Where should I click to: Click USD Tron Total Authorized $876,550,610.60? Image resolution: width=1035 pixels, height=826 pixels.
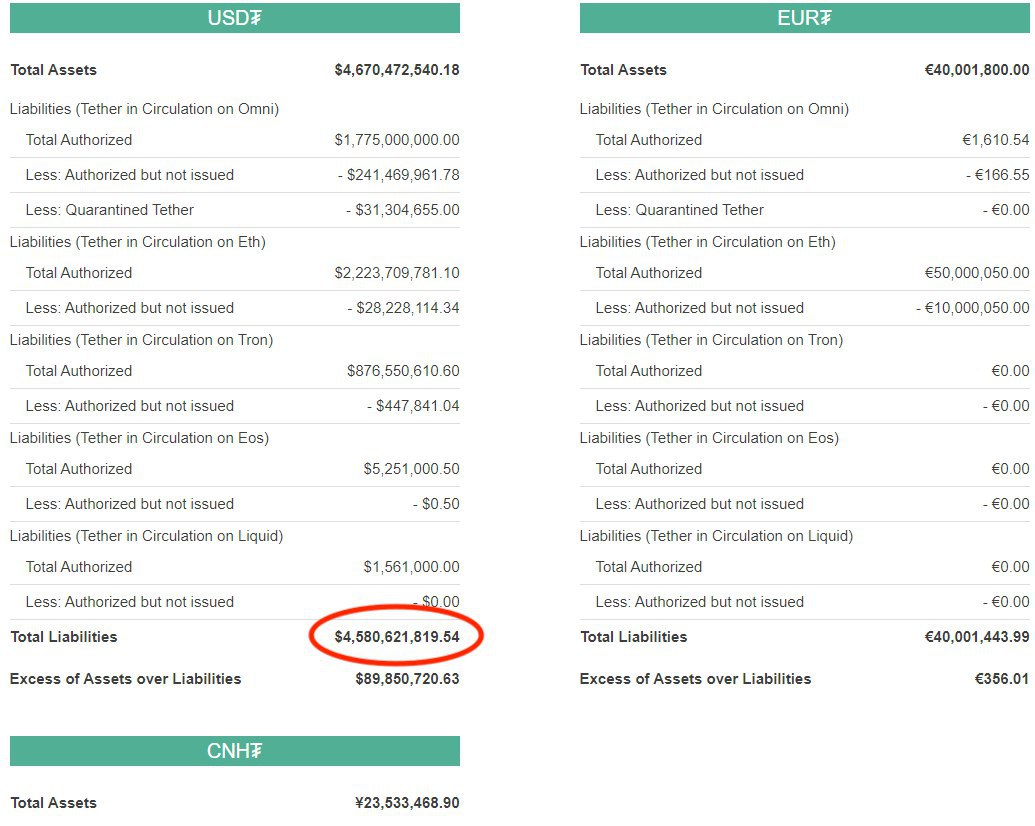click(403, 371)
